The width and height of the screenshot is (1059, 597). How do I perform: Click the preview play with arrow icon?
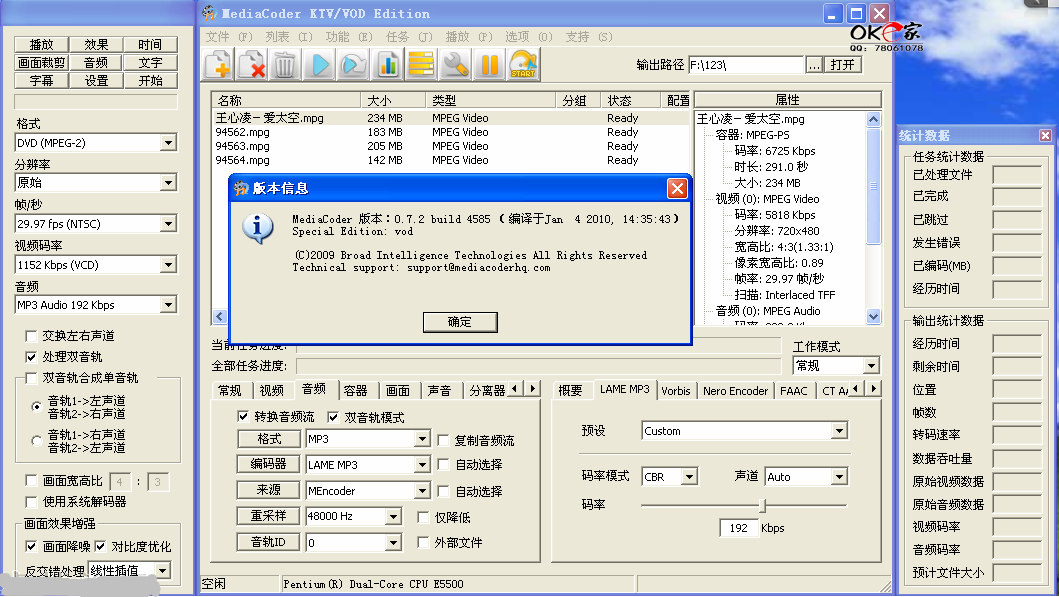click(353, 65)
